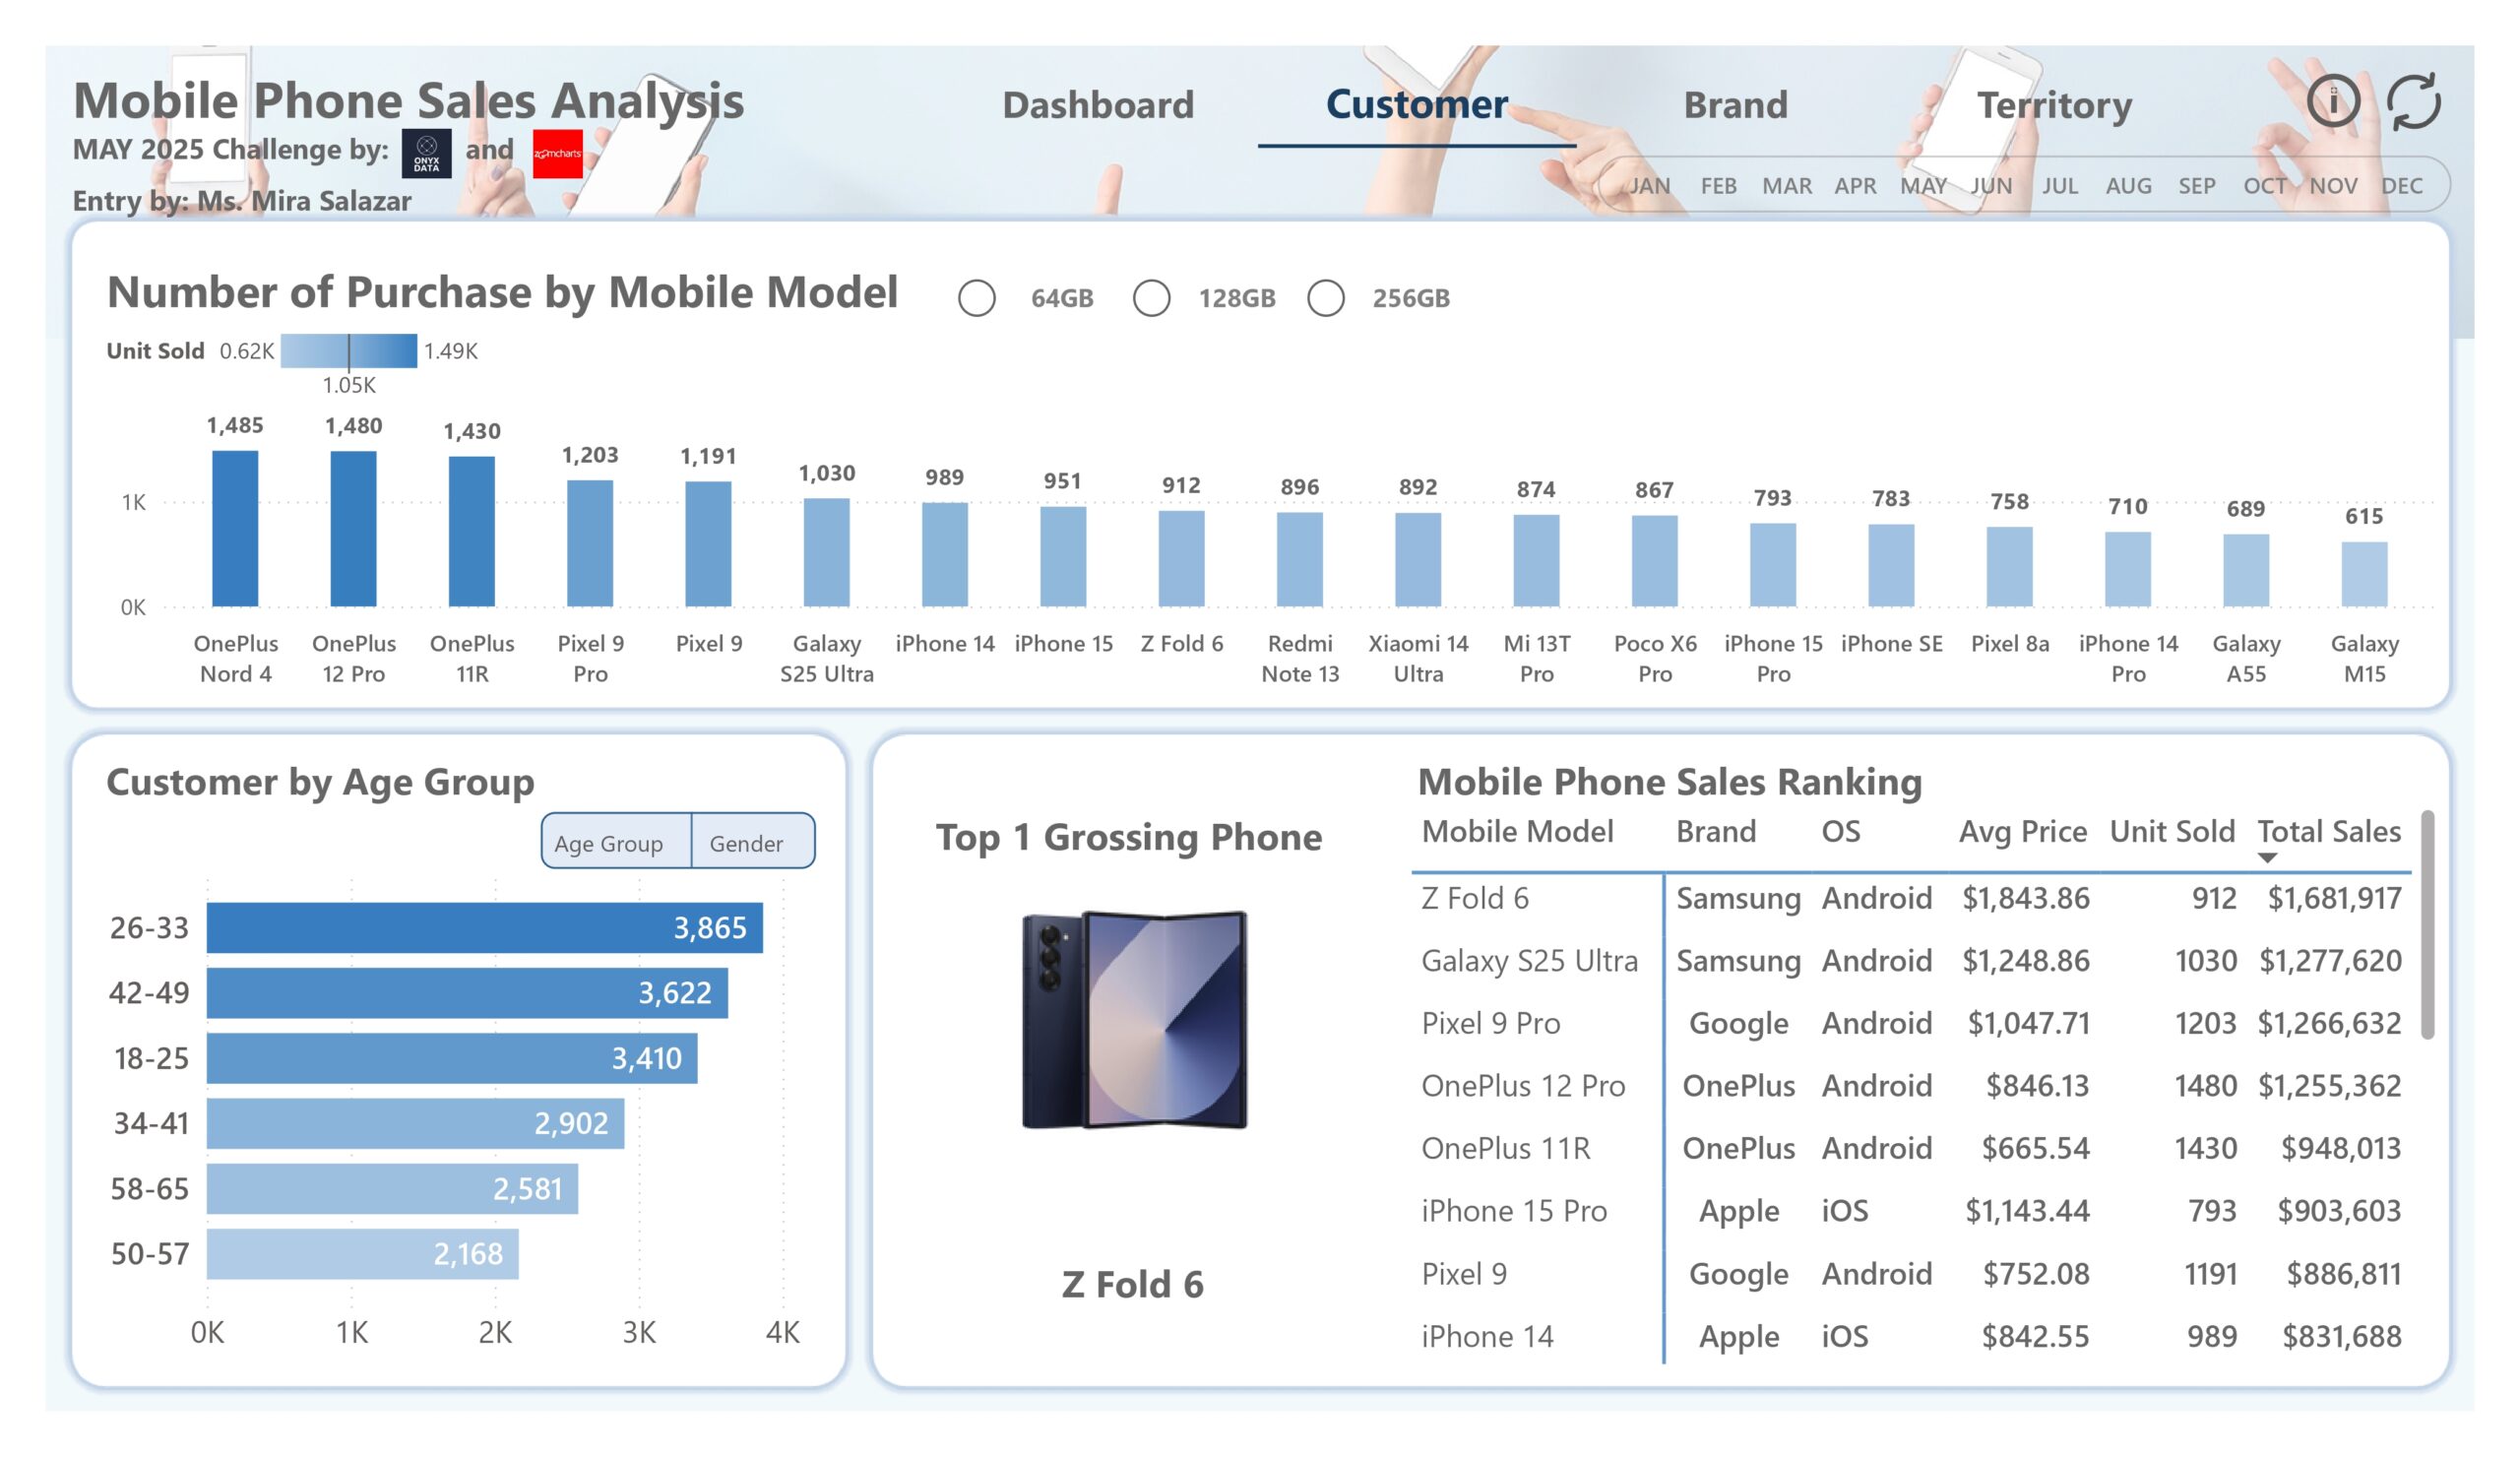Image resolution: width=2520 pixels, height=1457 pixels.
Task: Click the Z Fold 6 phone image
Action: tap(1134, 1019)
